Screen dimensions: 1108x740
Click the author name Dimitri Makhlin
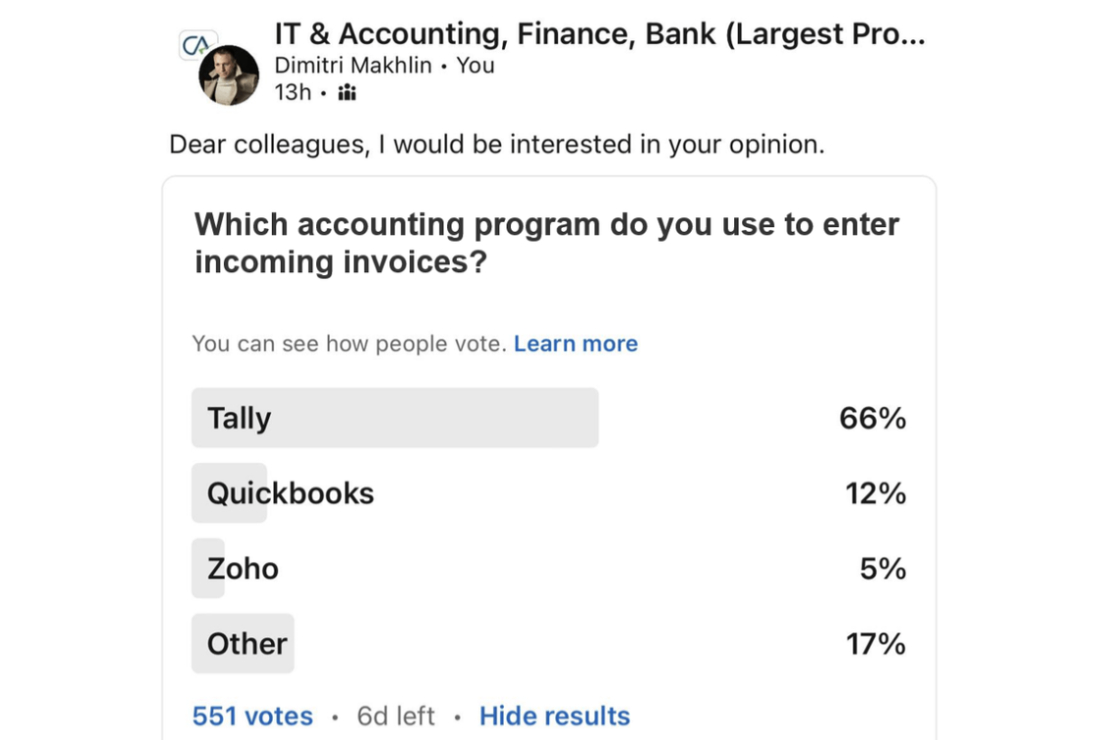pyautogui.click(x=353, y=65)
